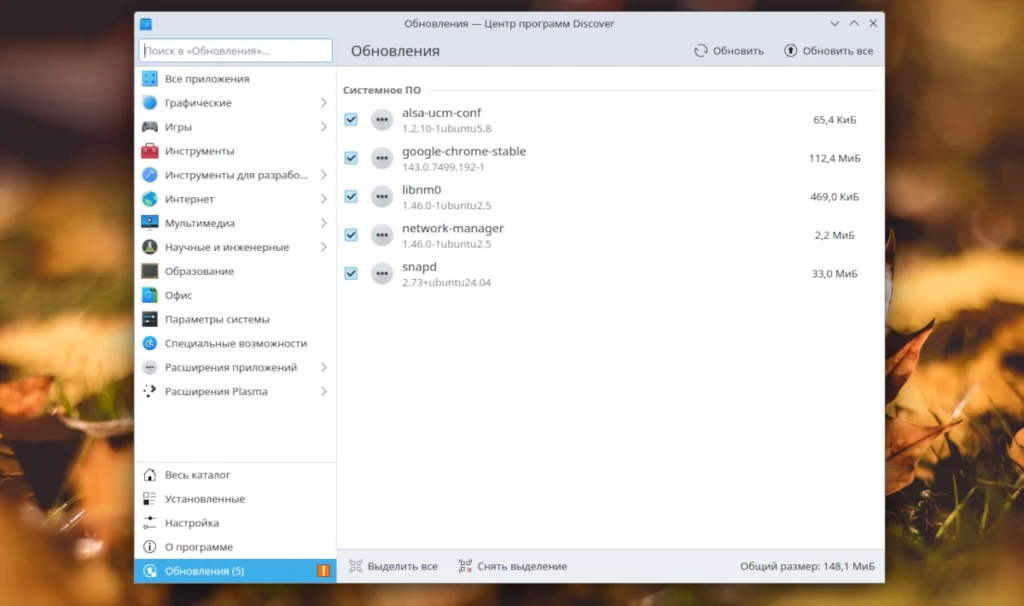
Task: Click the snapd package icon
Action: pyautogui.click(x=382, y=274)
